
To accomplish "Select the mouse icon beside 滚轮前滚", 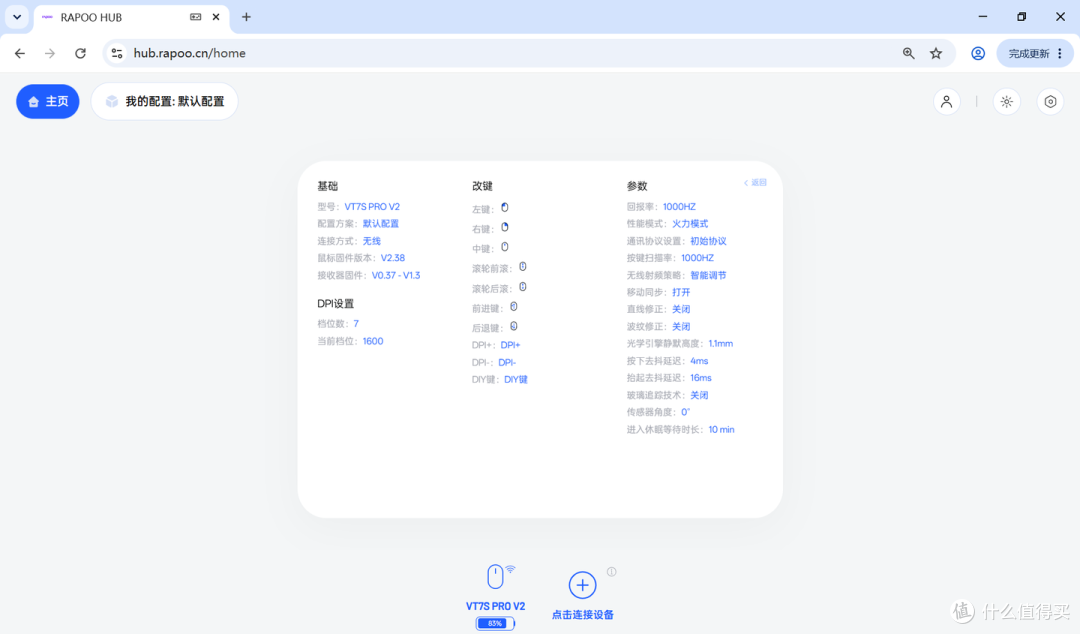I will coord(523,267).
